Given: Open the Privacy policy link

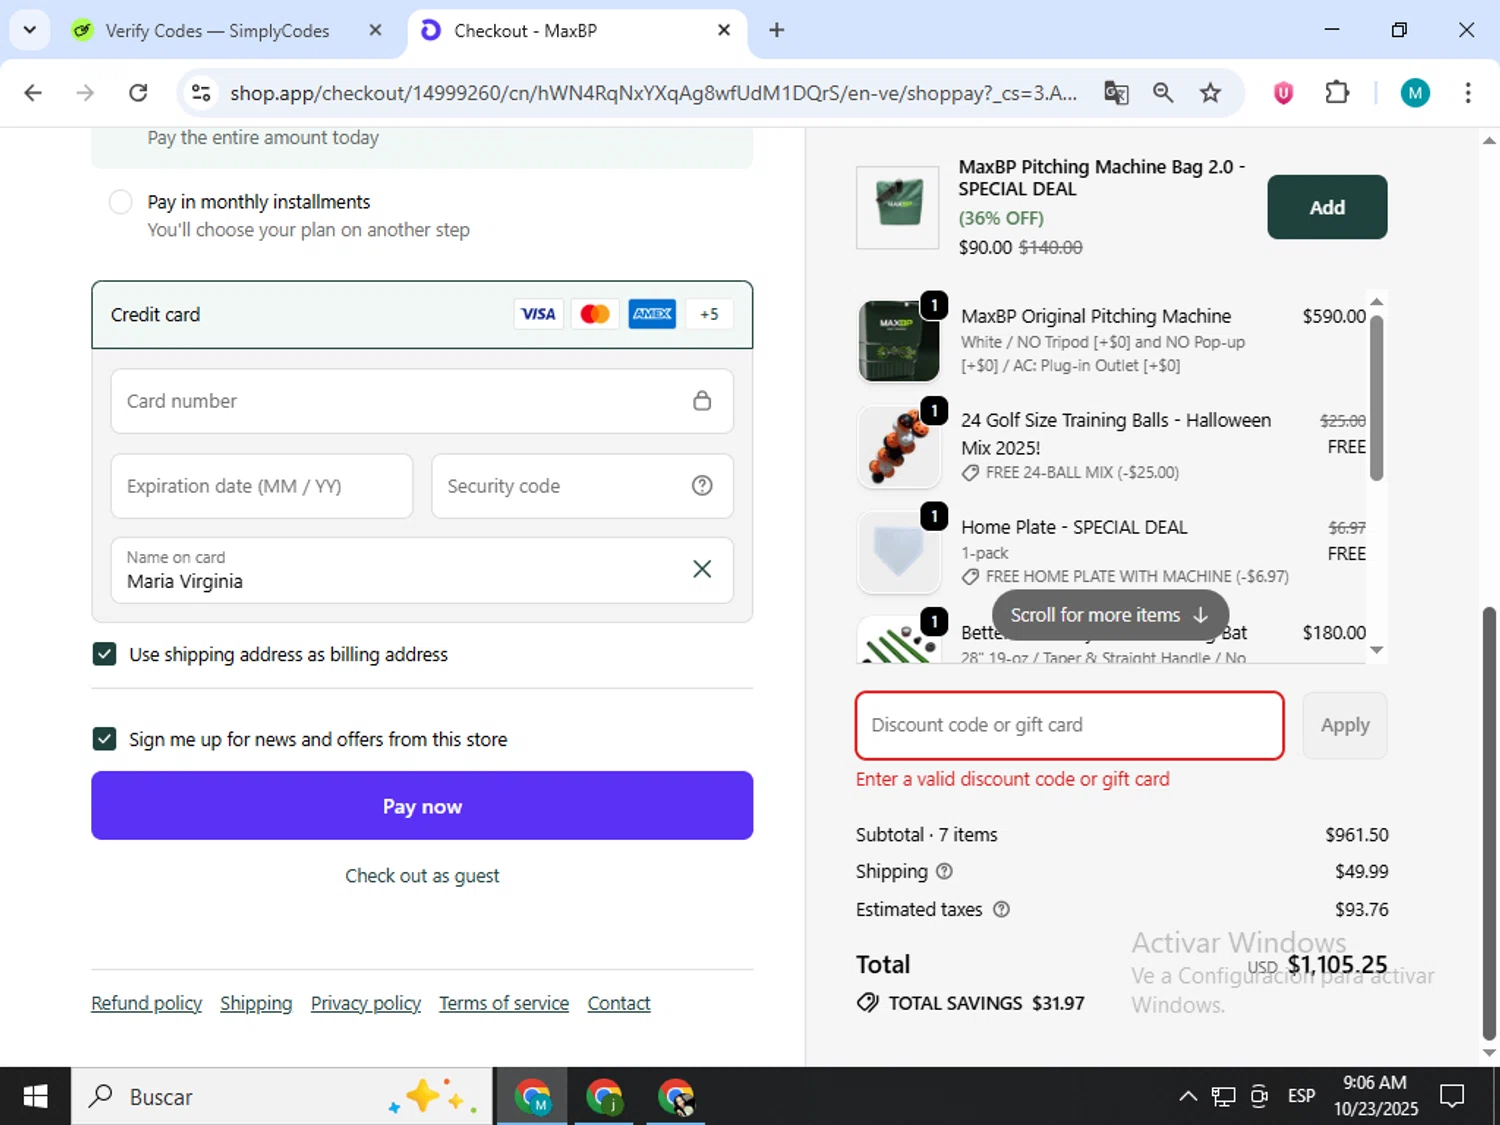Looking at the screenshot, I should pos(366,1003).
